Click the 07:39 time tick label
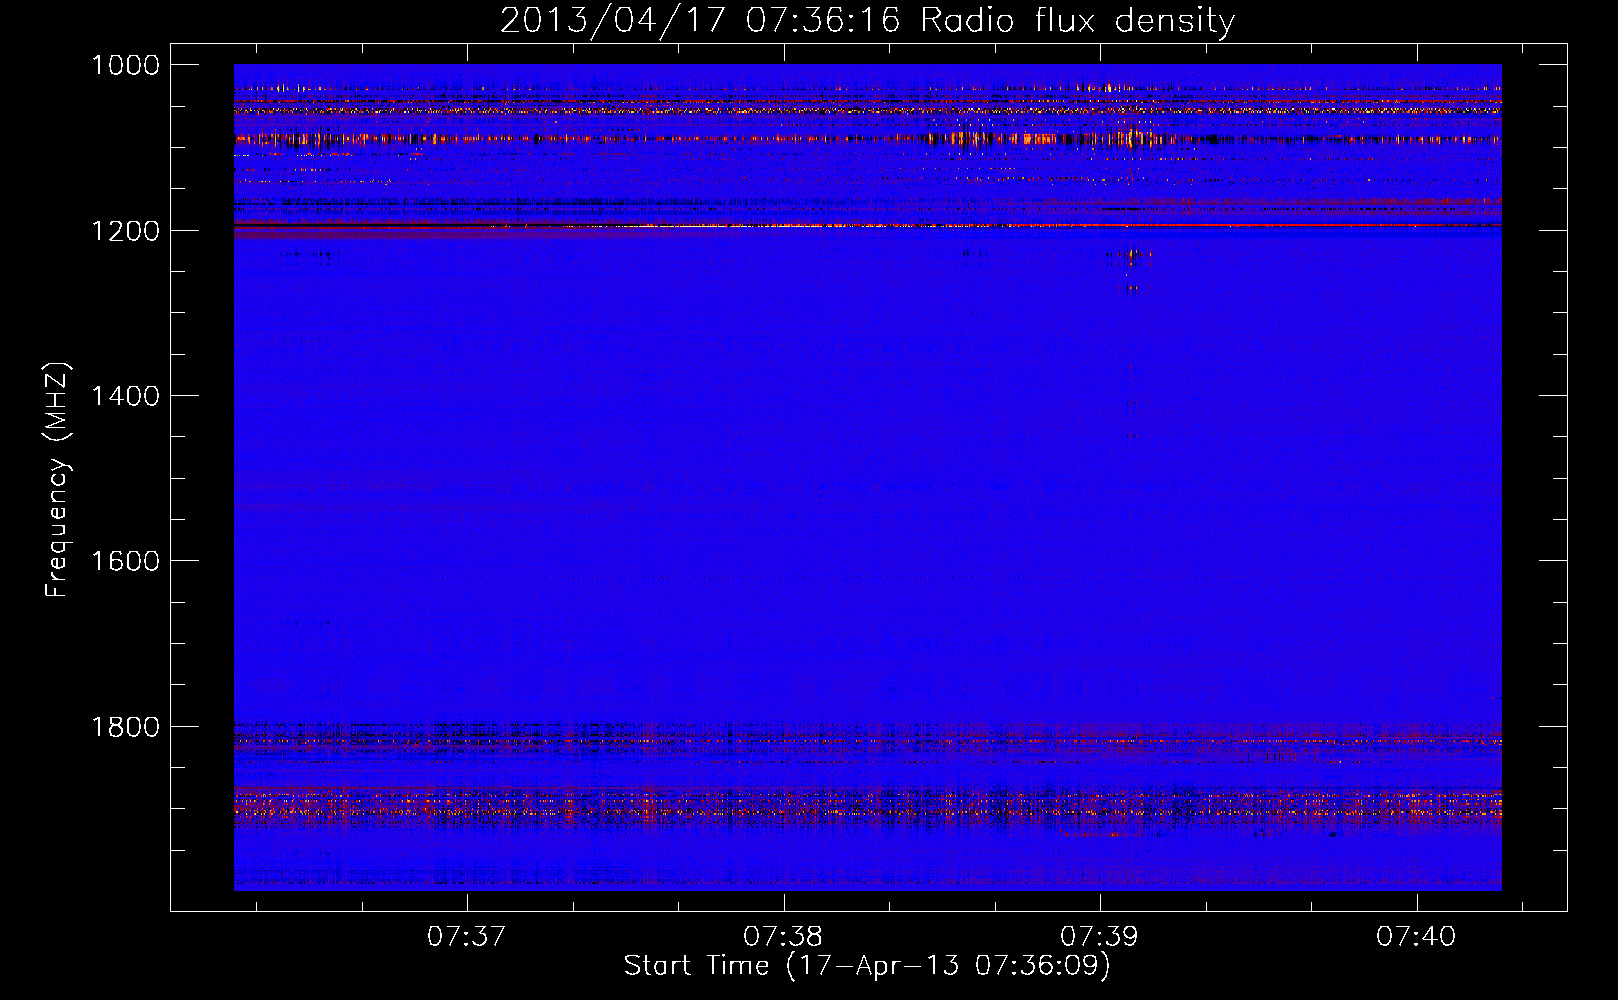Screen dimensions: 1618x1000 click(x=1099, y=937)
